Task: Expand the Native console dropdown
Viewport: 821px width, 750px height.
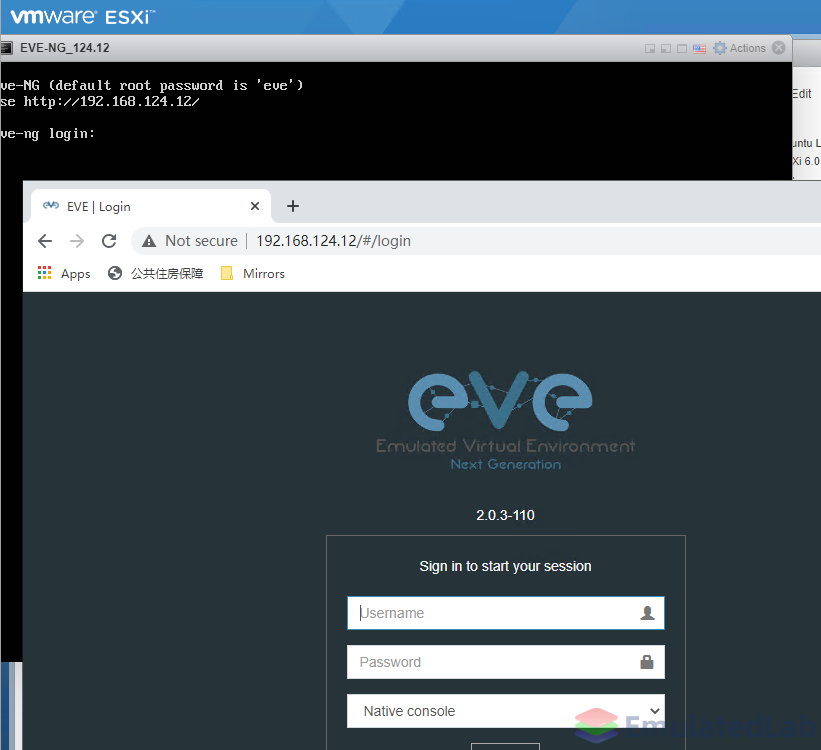Action: (x=506, y=711)
